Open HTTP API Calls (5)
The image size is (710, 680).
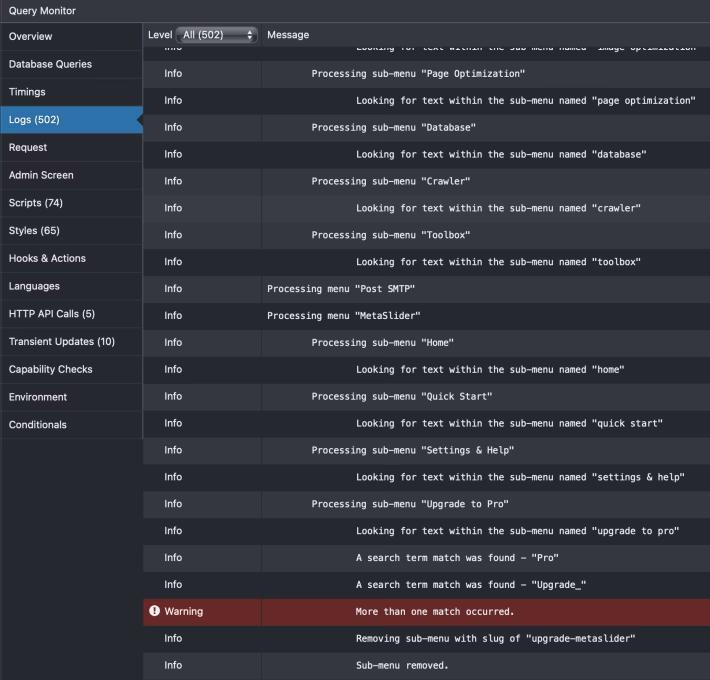[x=52, y=314]
